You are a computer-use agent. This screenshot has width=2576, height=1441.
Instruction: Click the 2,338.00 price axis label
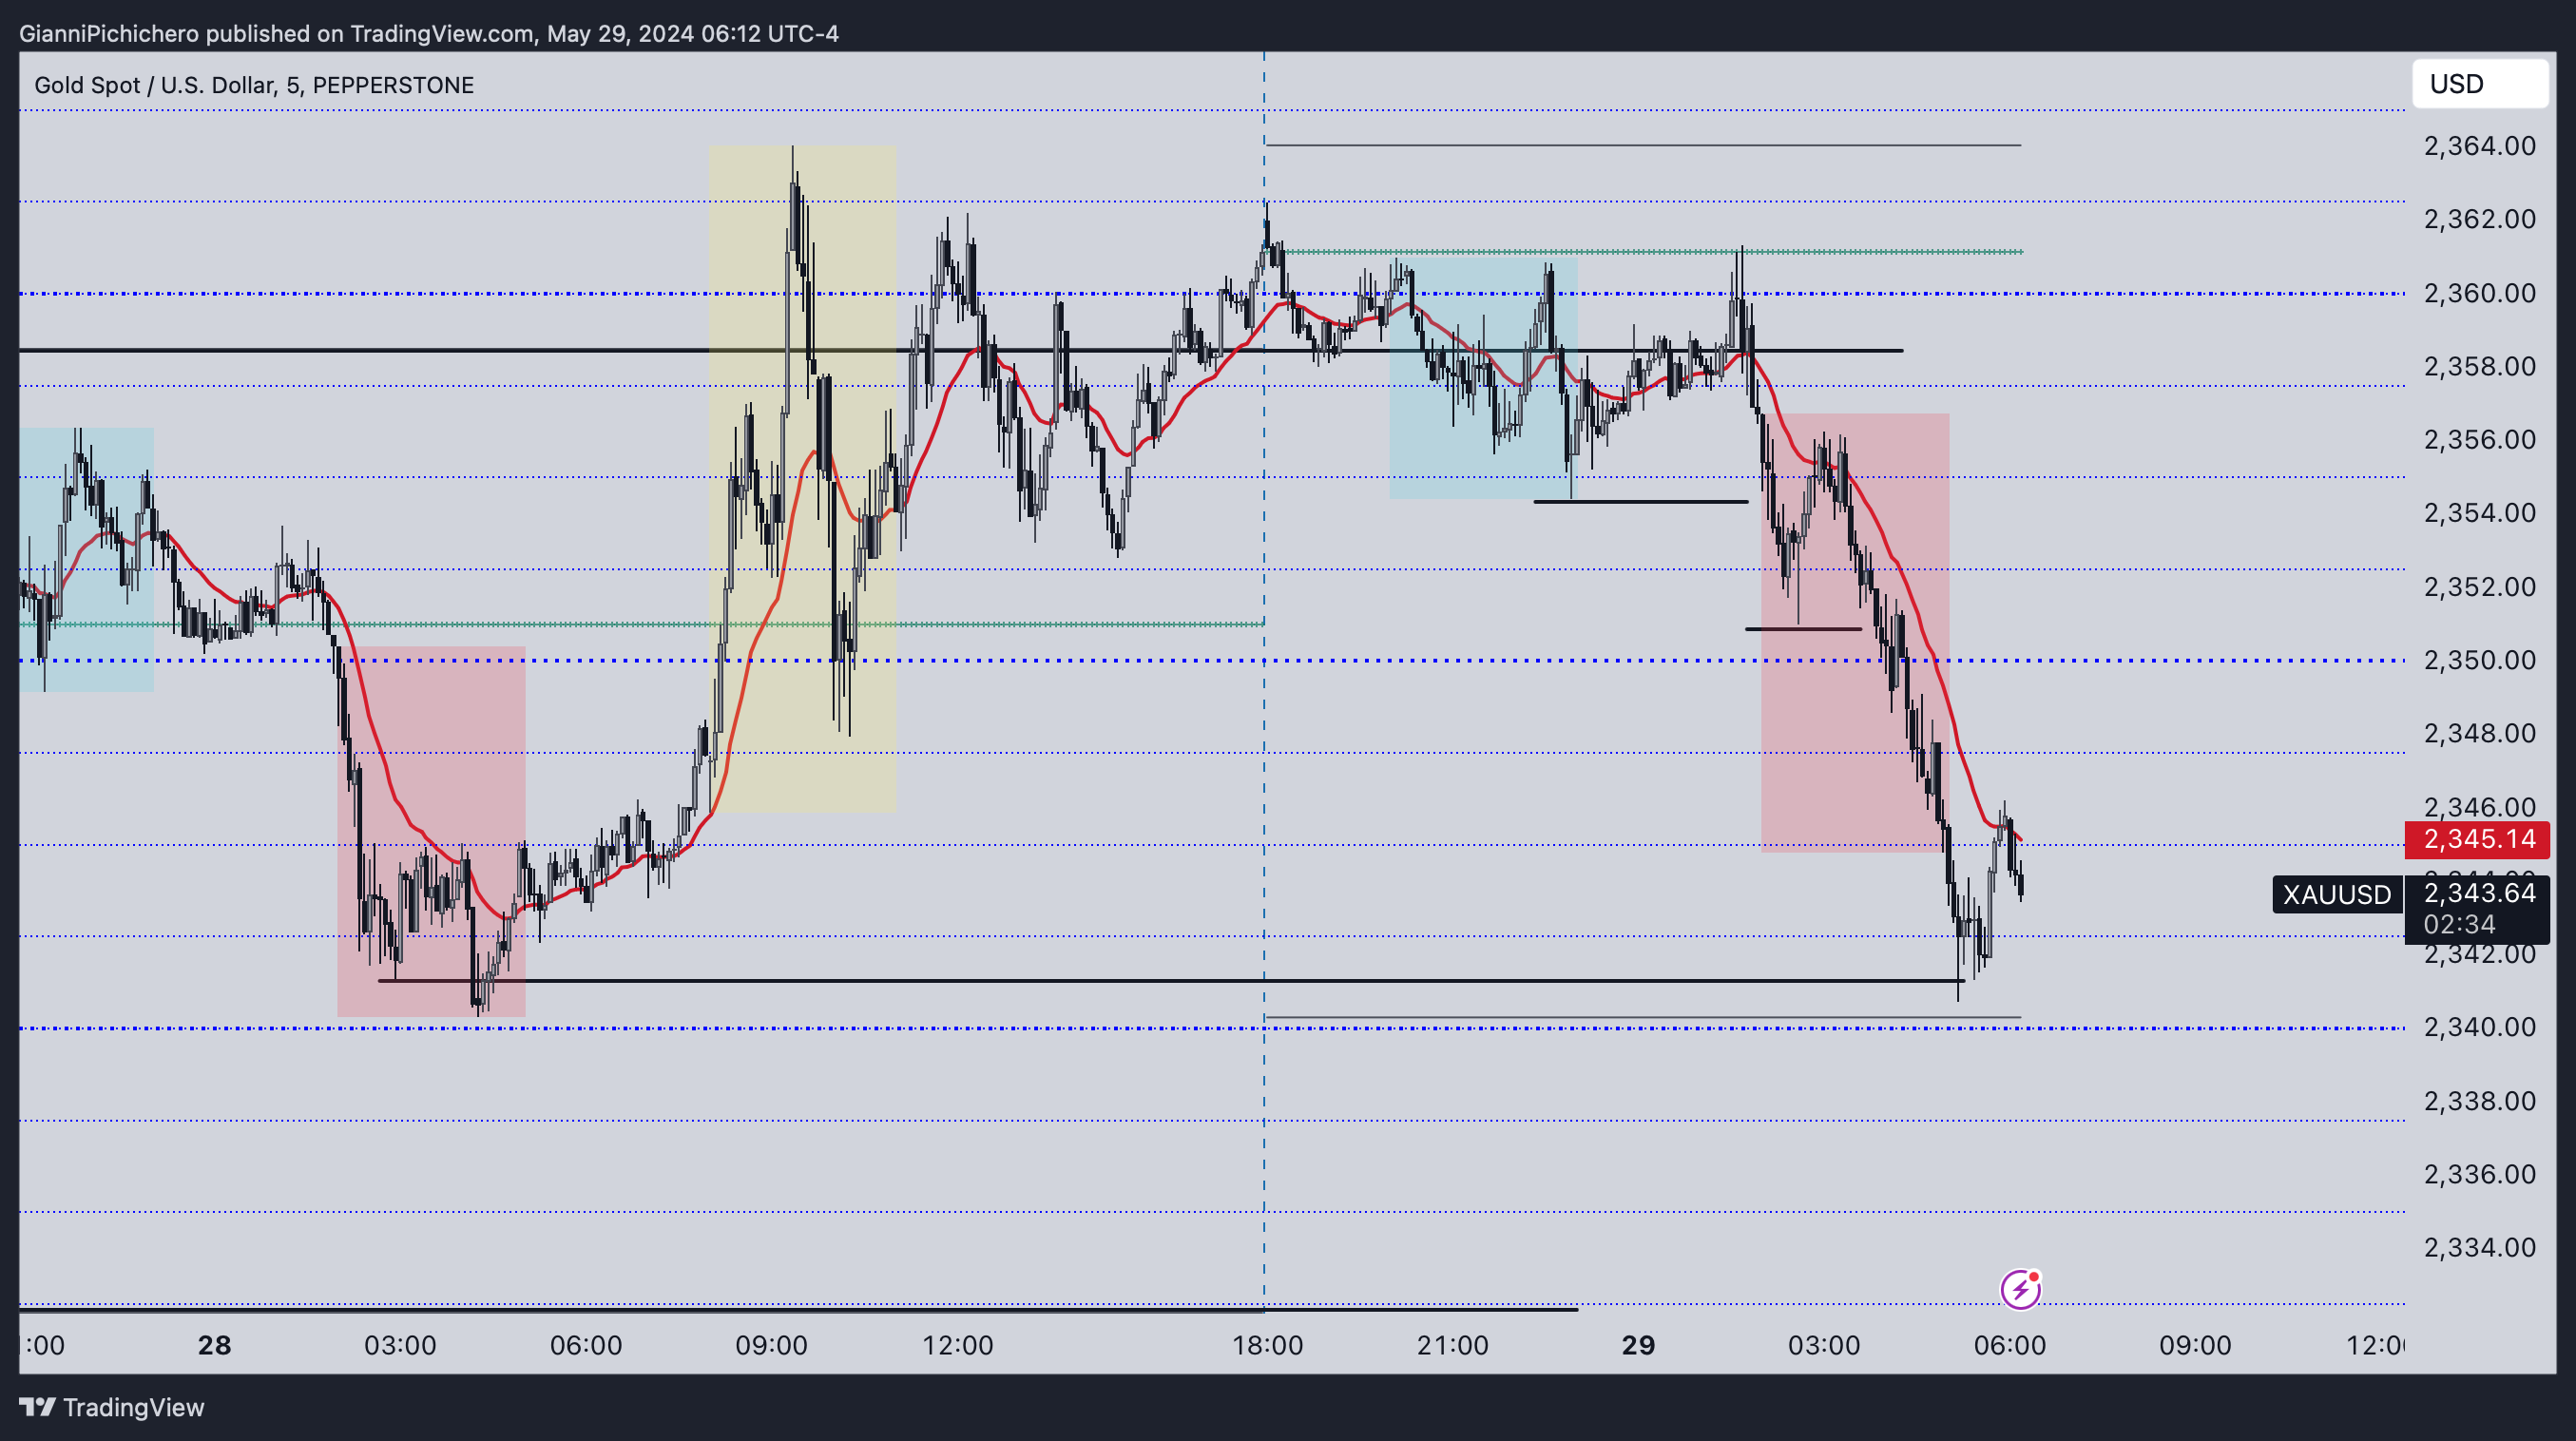click(x=2479, y=1101)
